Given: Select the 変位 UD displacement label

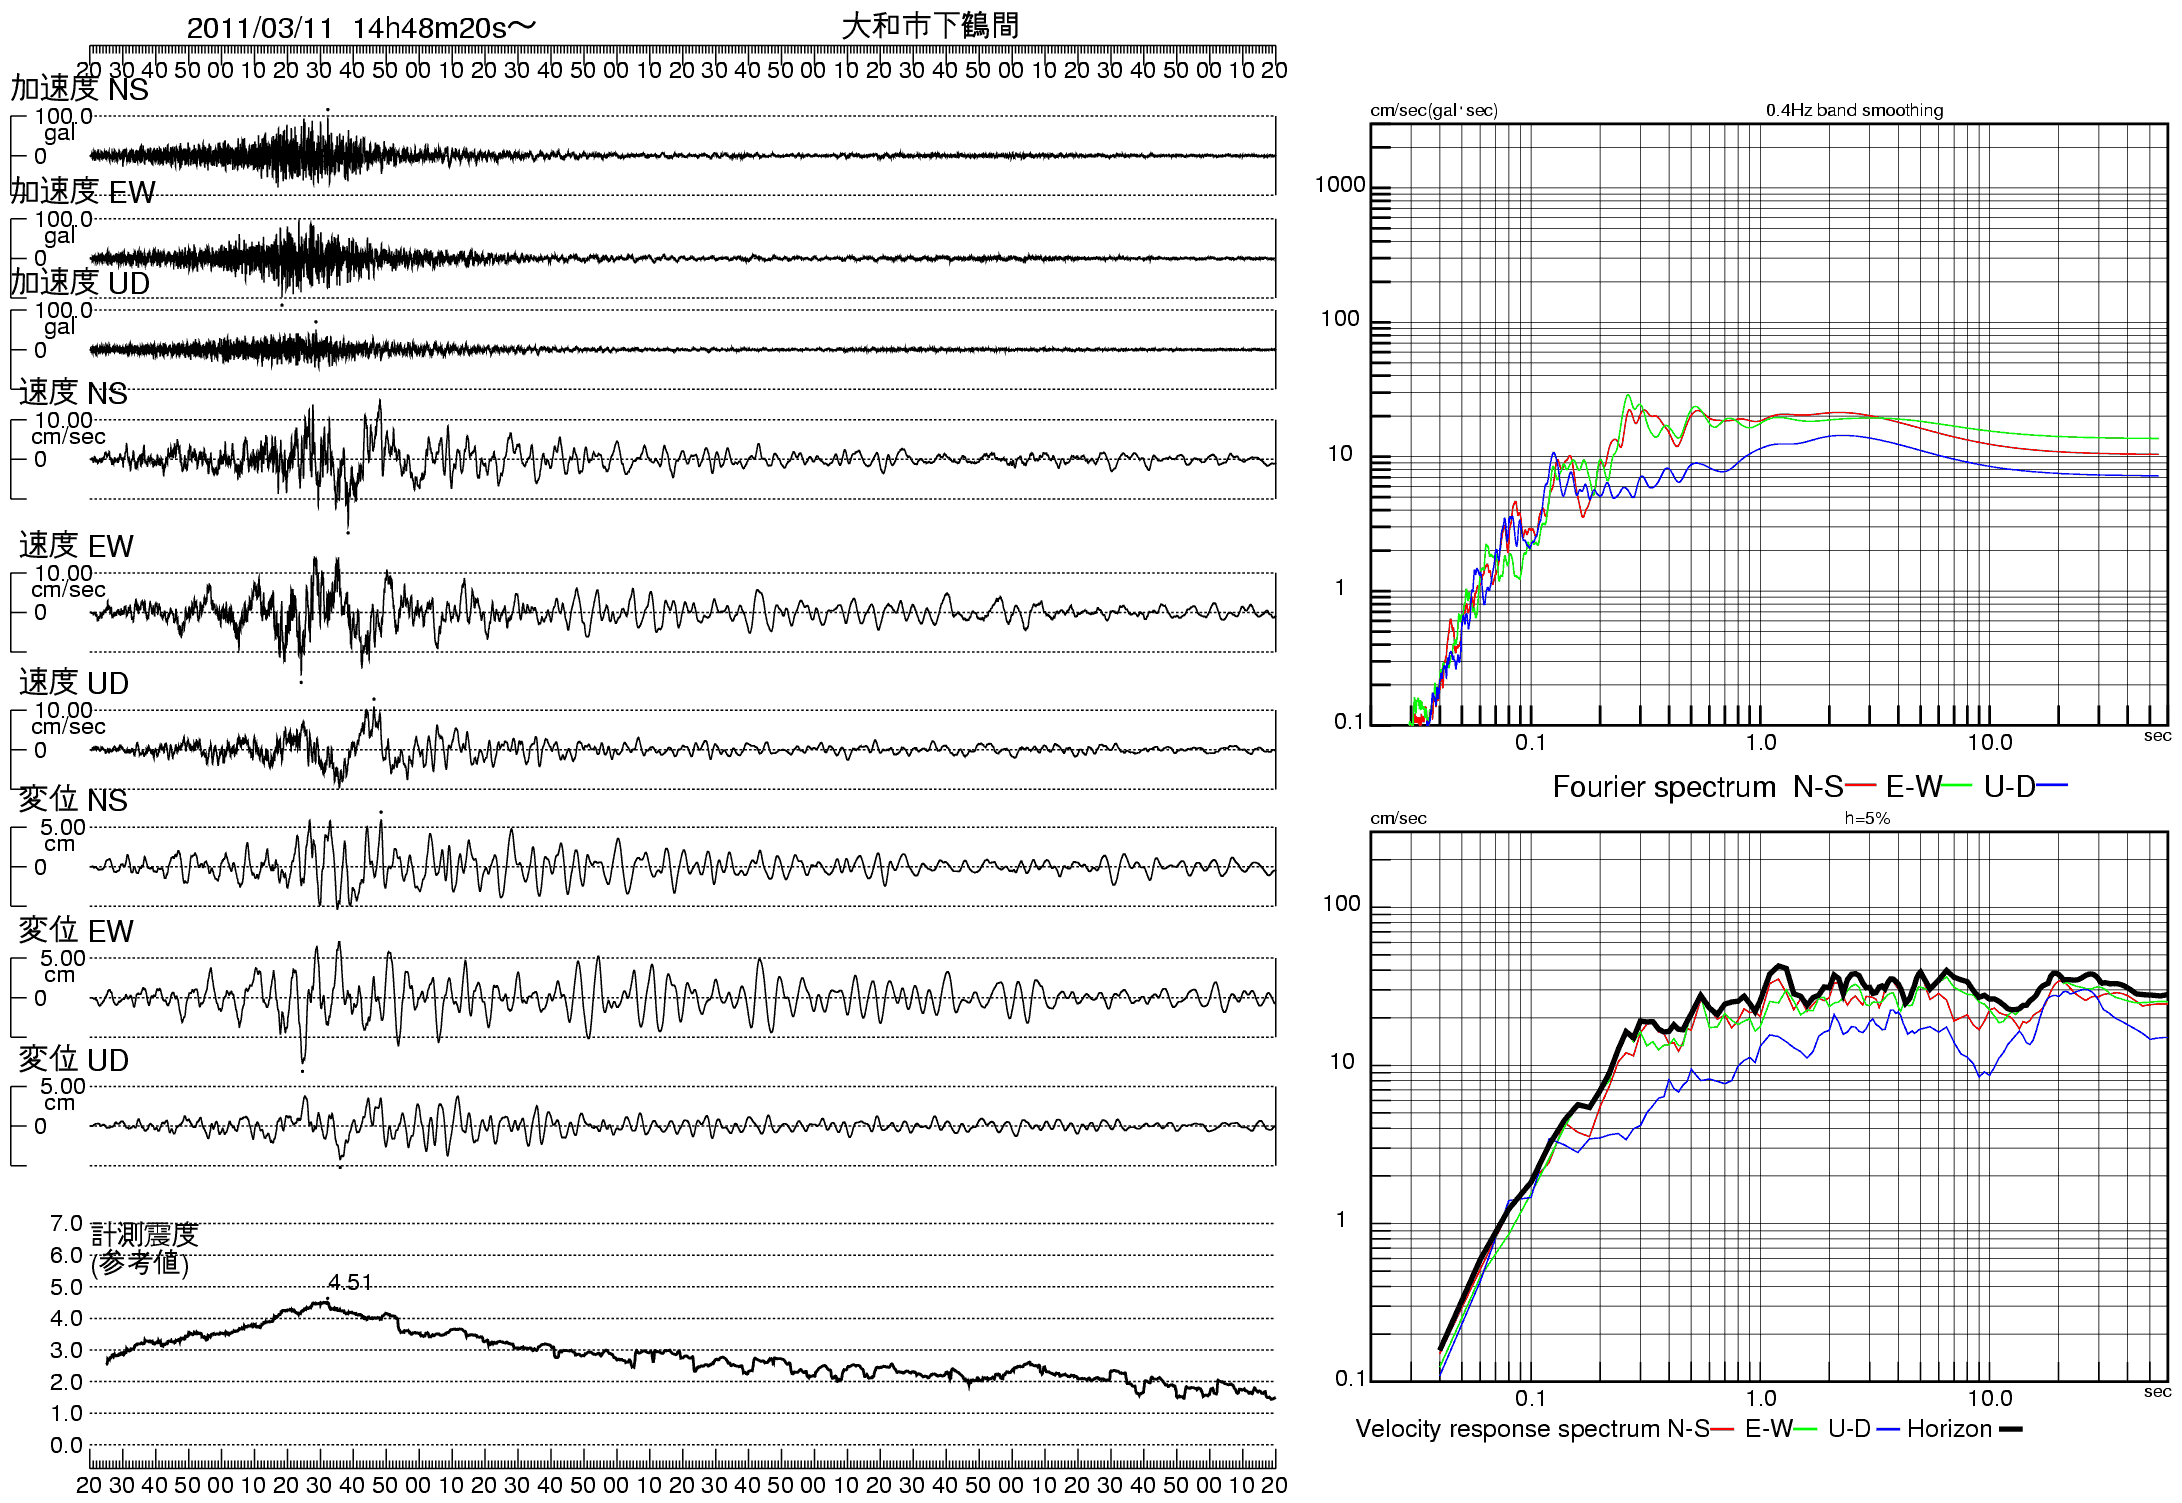Looking at the screenshot, I should coord(74,1060).
